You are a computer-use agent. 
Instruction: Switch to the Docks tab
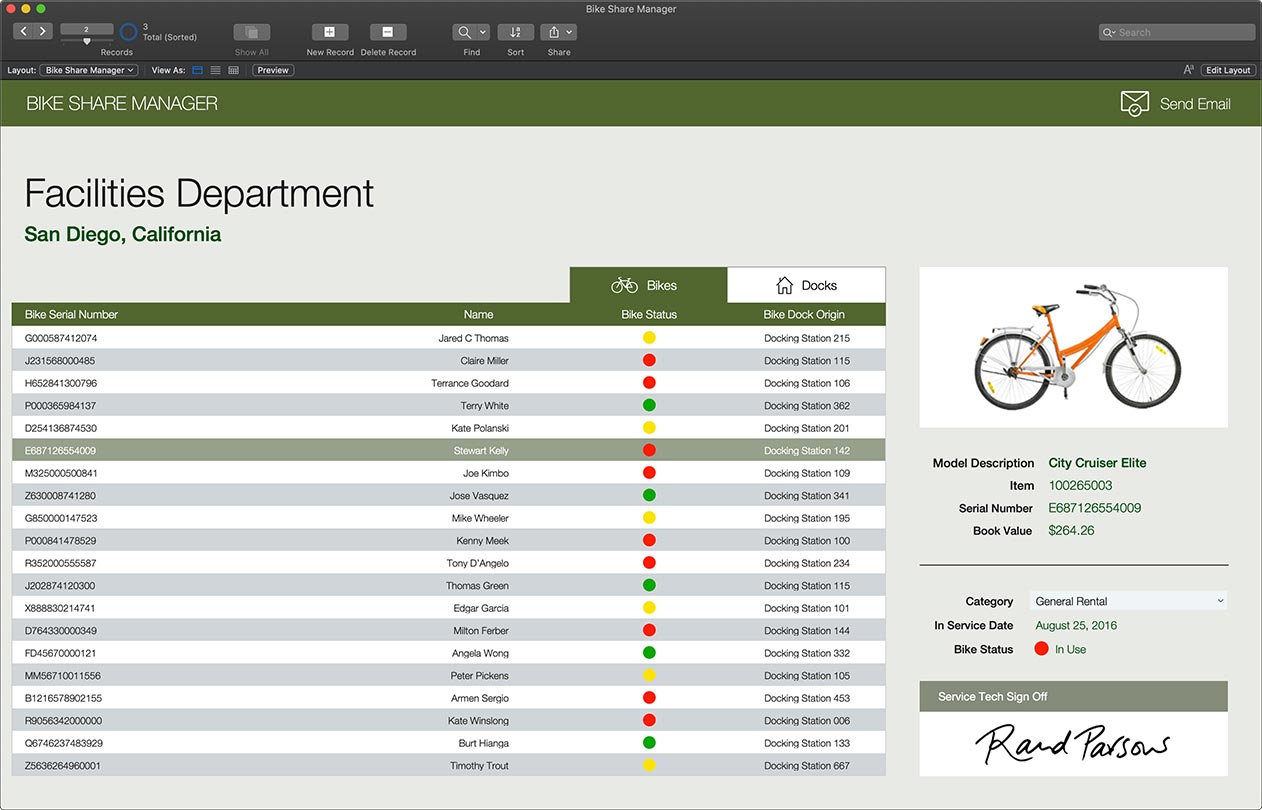click(x=806, y=285)
